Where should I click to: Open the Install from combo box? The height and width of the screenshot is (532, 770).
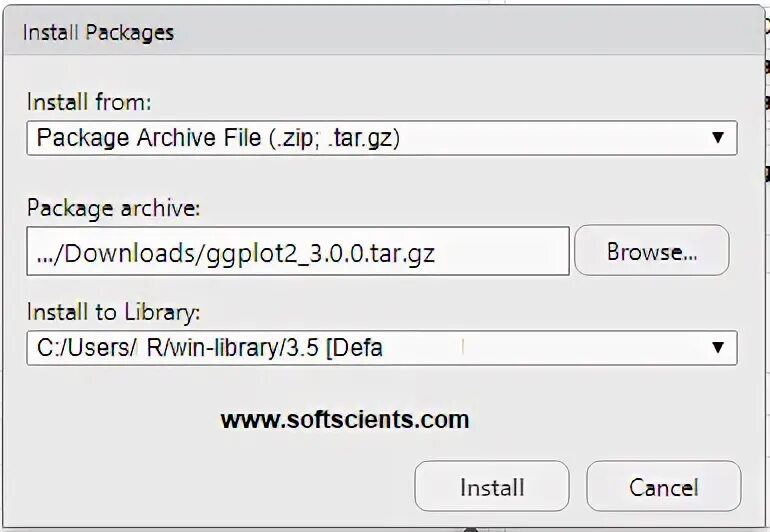click(x=380, y=138)
